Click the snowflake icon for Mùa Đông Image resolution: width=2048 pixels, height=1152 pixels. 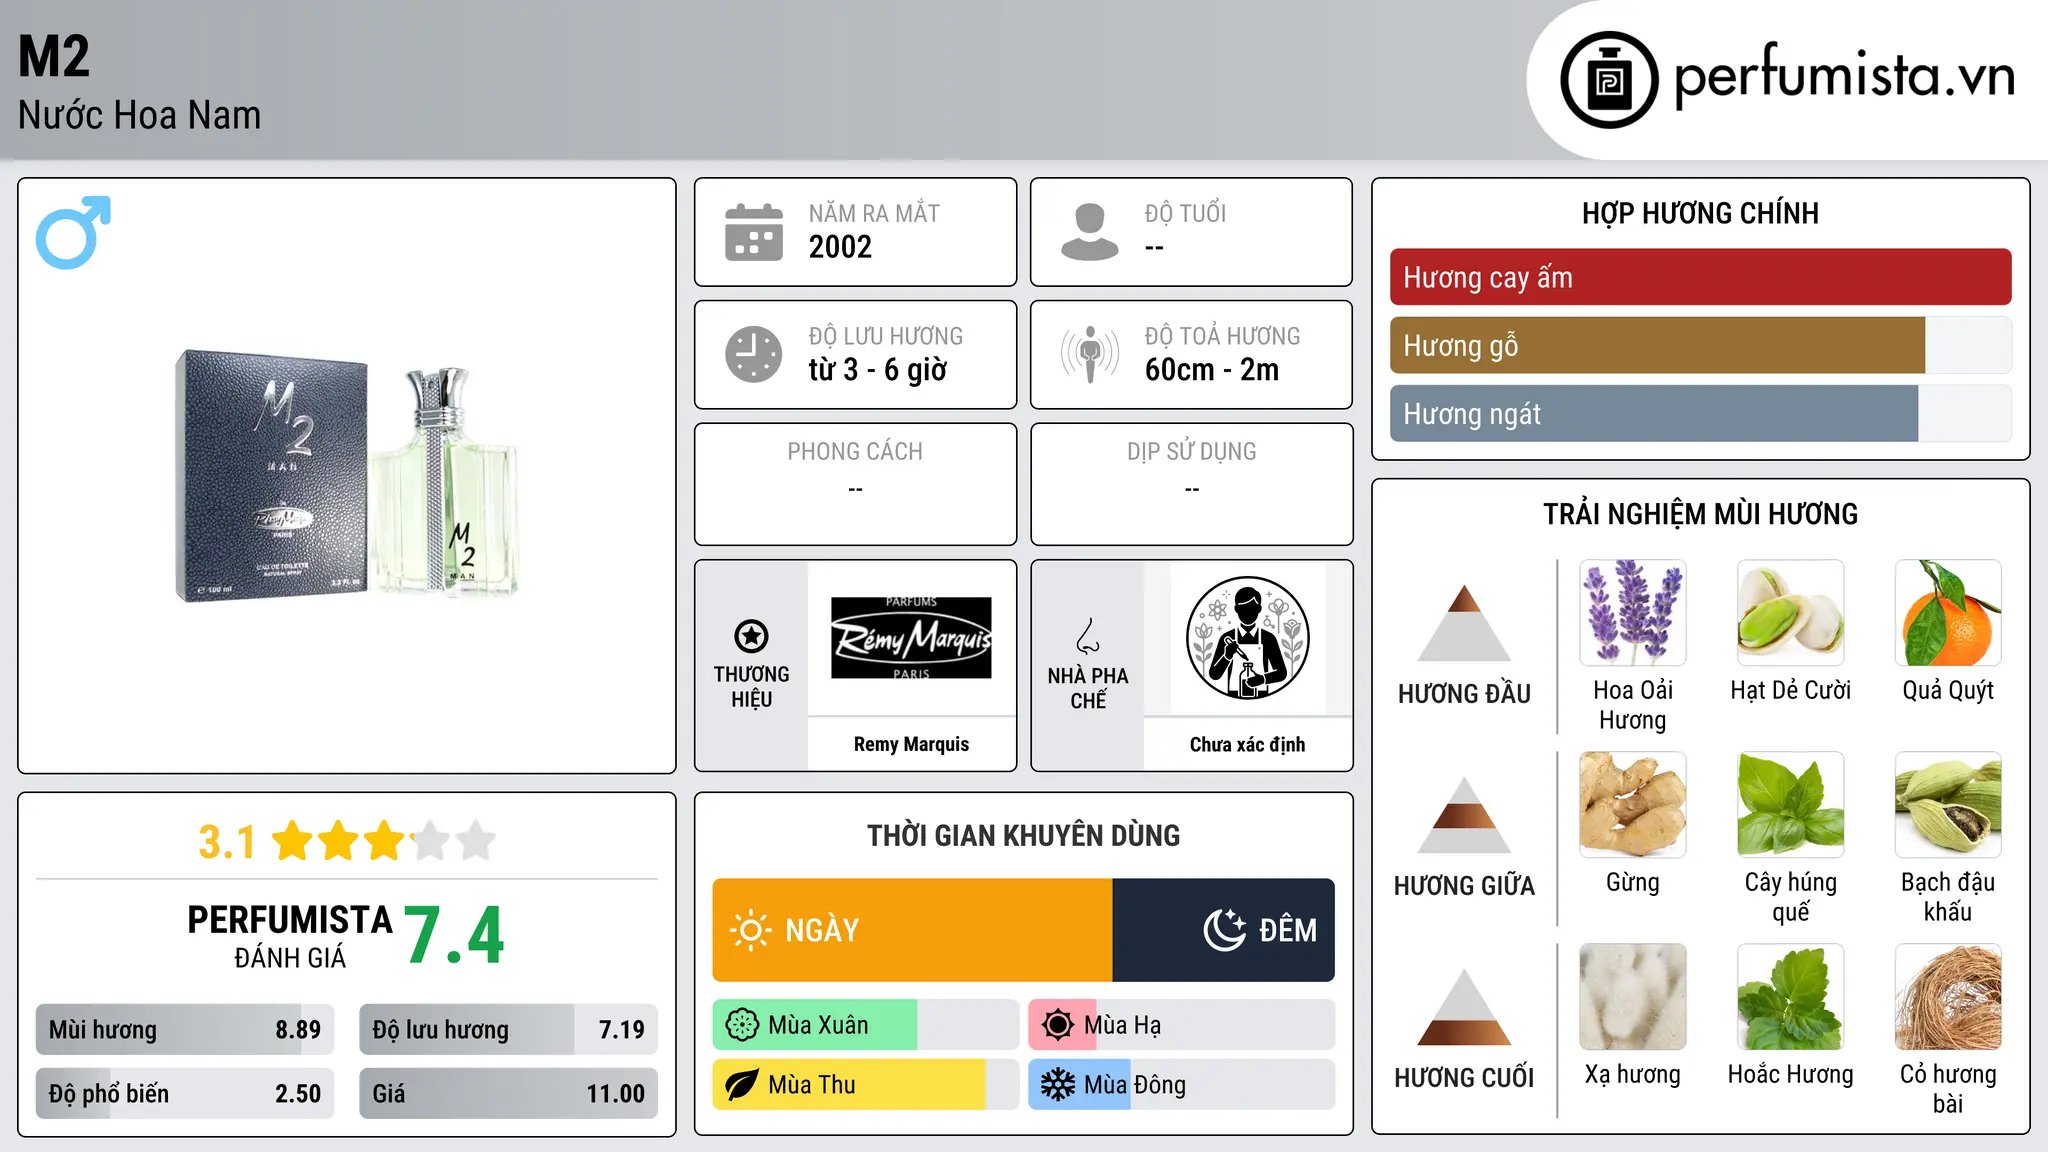[1058, 1085]
